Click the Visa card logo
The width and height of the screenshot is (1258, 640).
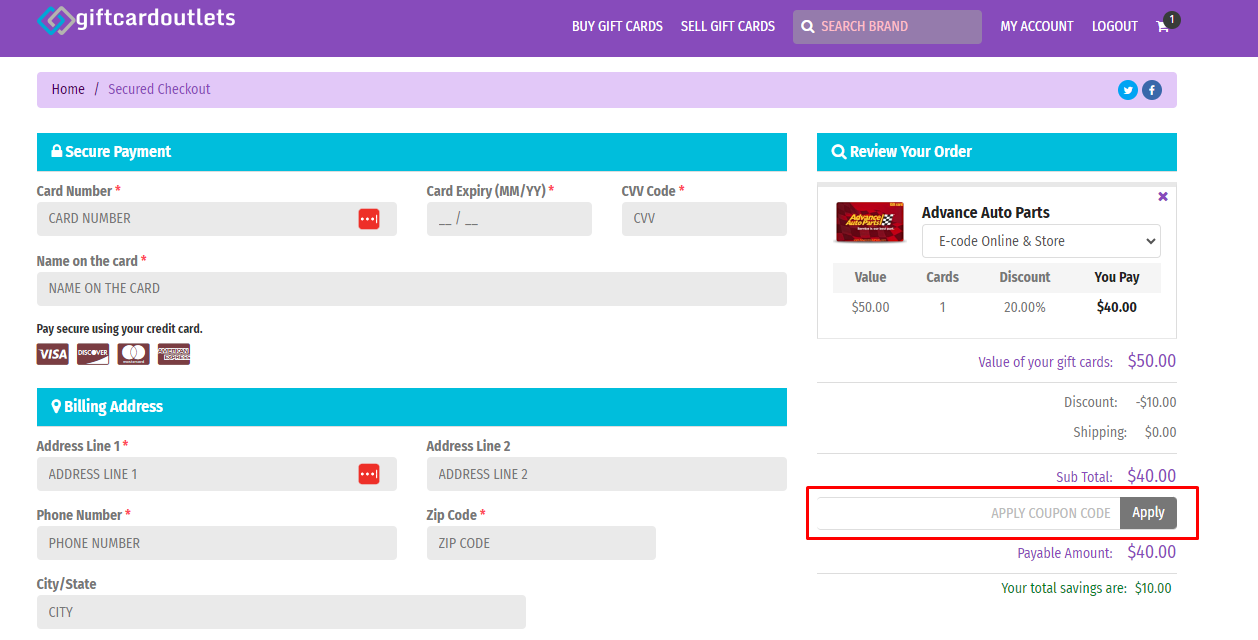(53, 354)
